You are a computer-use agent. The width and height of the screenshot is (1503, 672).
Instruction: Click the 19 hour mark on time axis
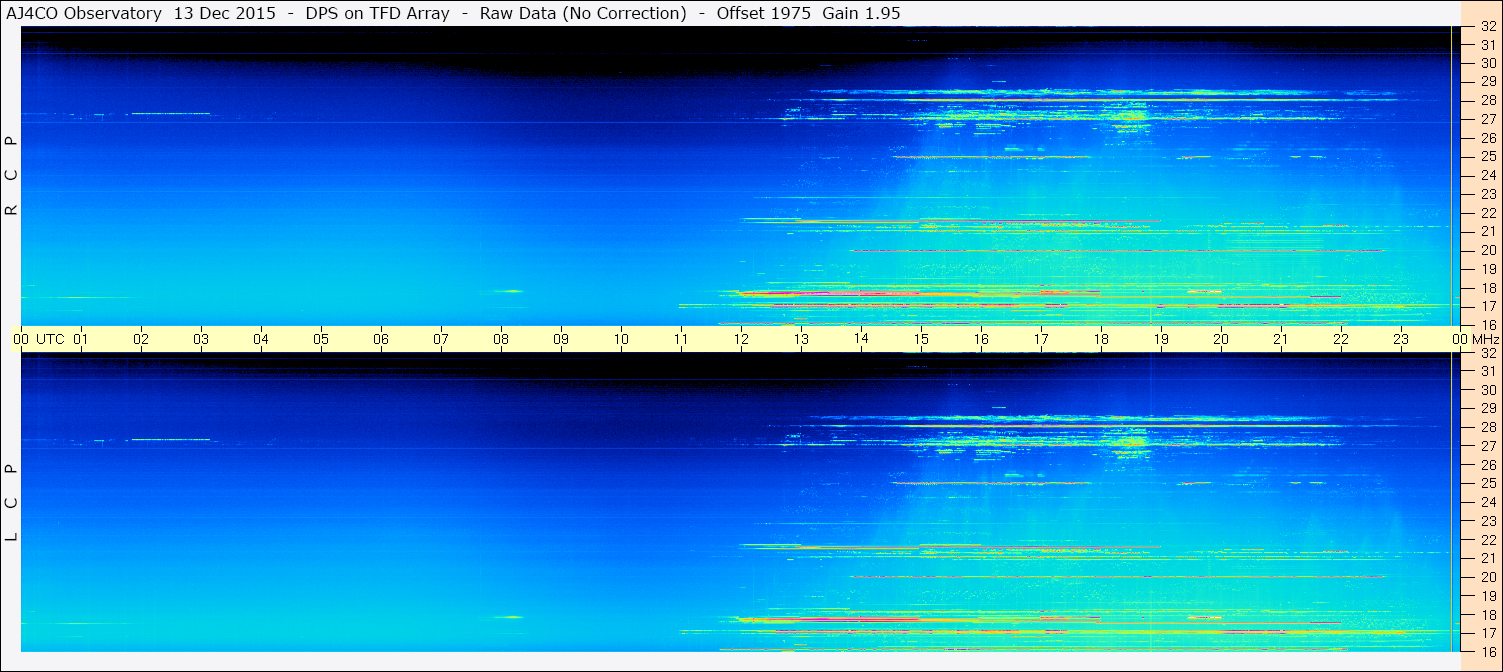coord(1161,339)
